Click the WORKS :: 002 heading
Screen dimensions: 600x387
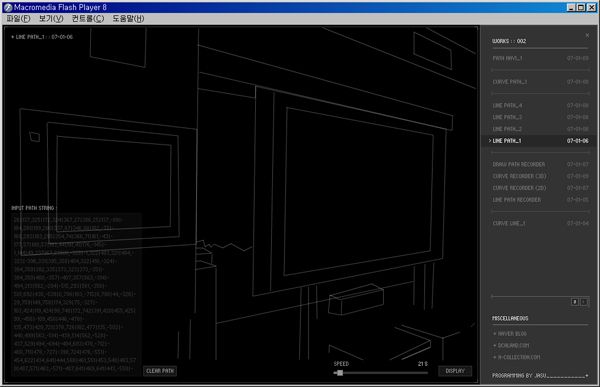click(x=509, y=41)
